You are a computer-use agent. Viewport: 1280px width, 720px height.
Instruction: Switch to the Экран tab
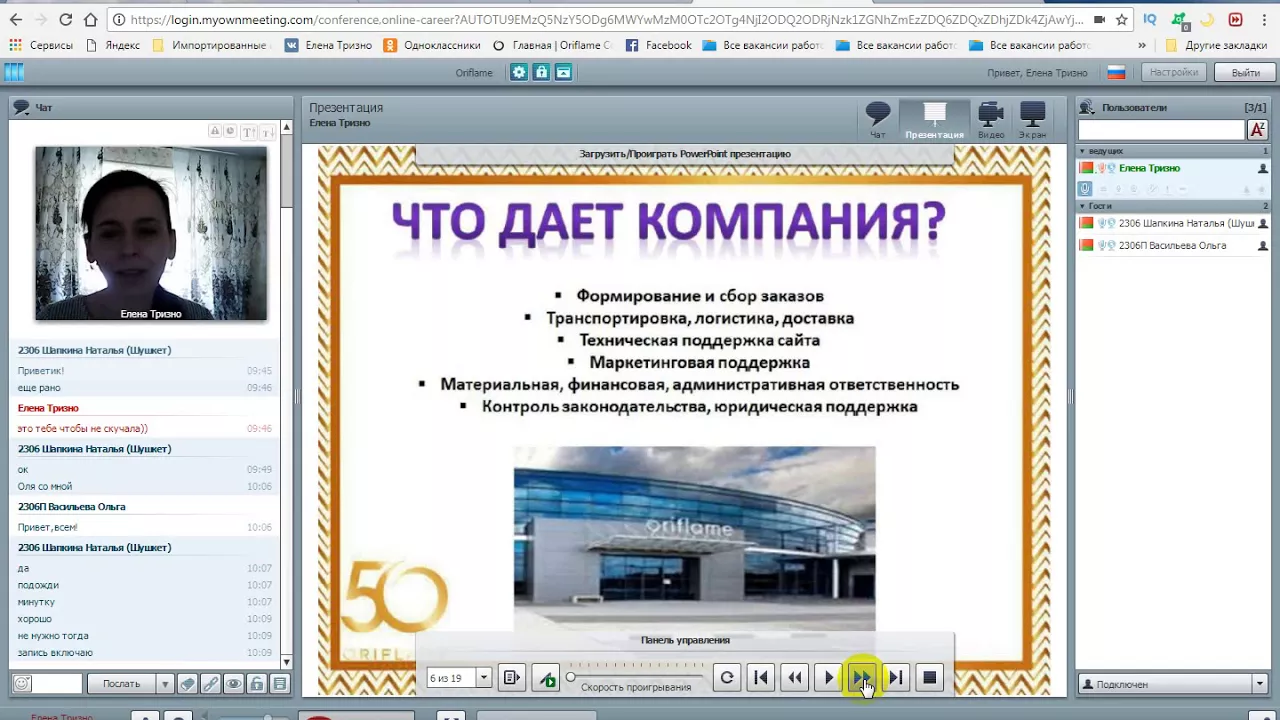[1032, 120]
